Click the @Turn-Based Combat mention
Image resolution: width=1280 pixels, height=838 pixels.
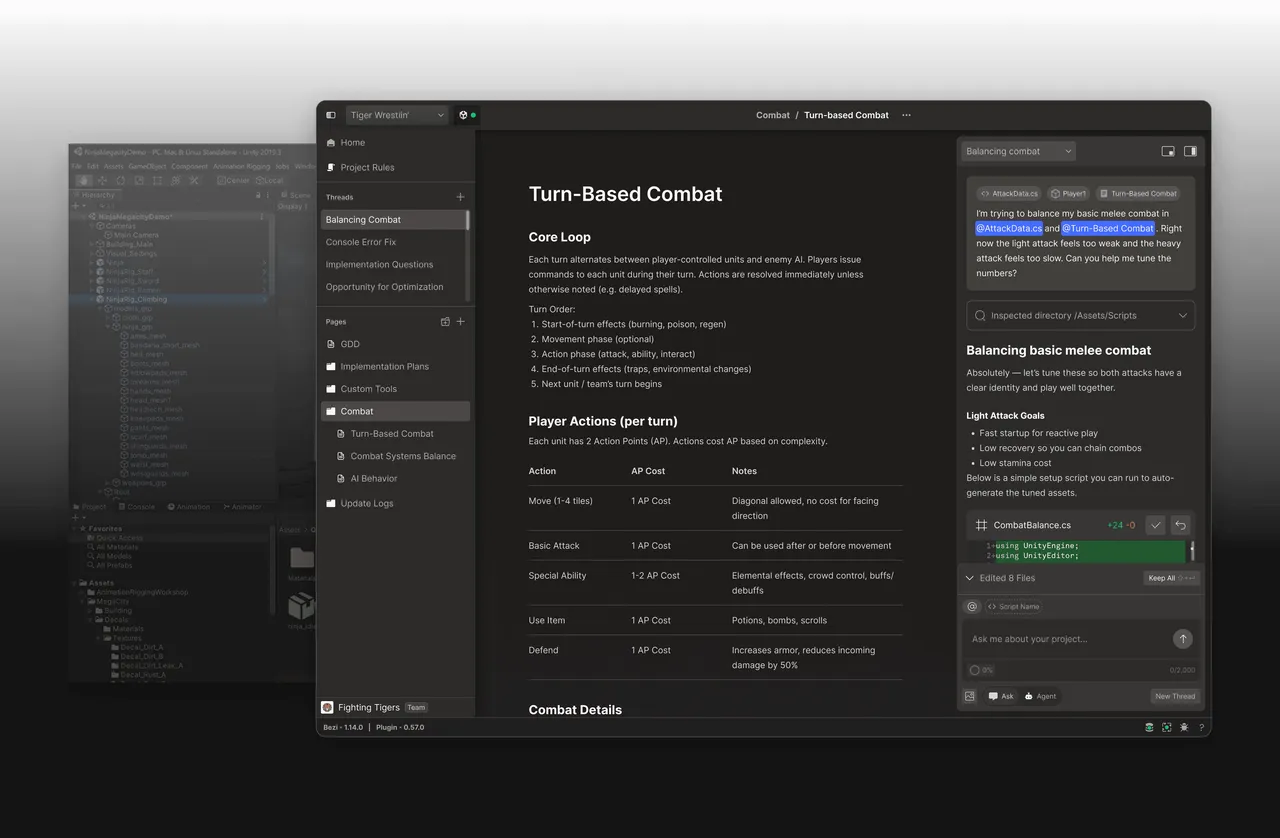1107,228
